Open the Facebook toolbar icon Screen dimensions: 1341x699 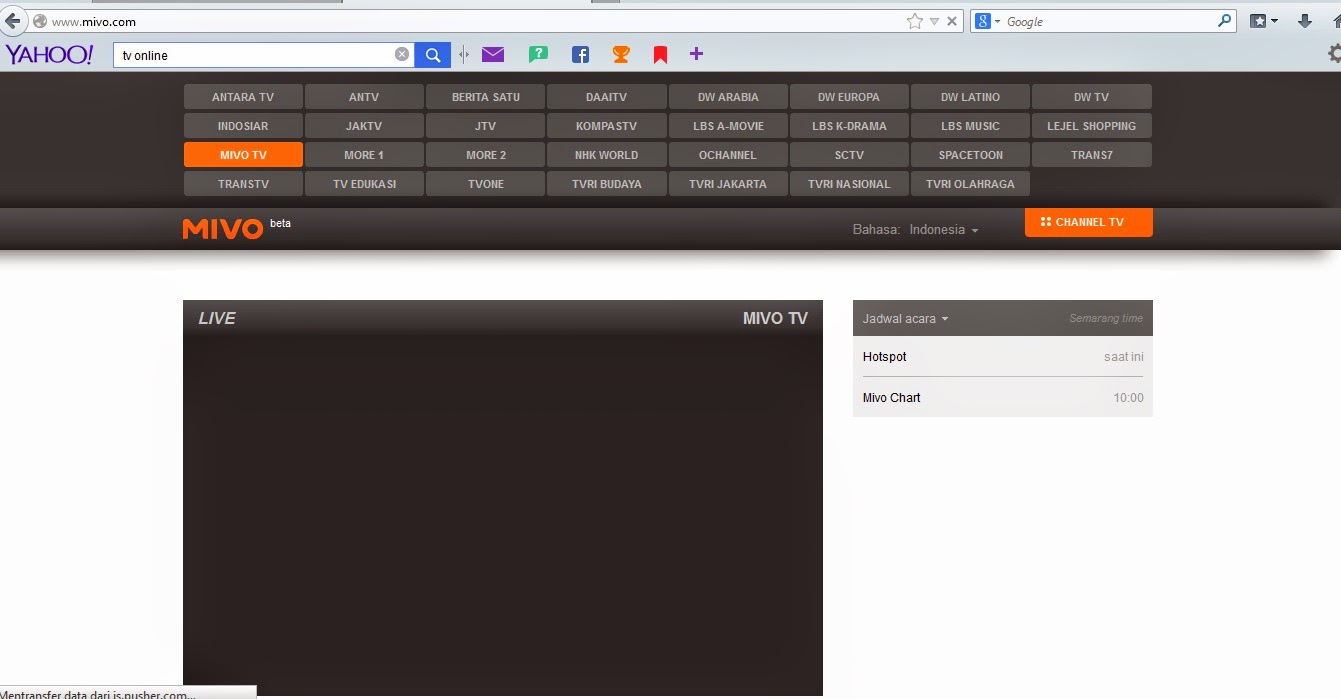[580, 55]
